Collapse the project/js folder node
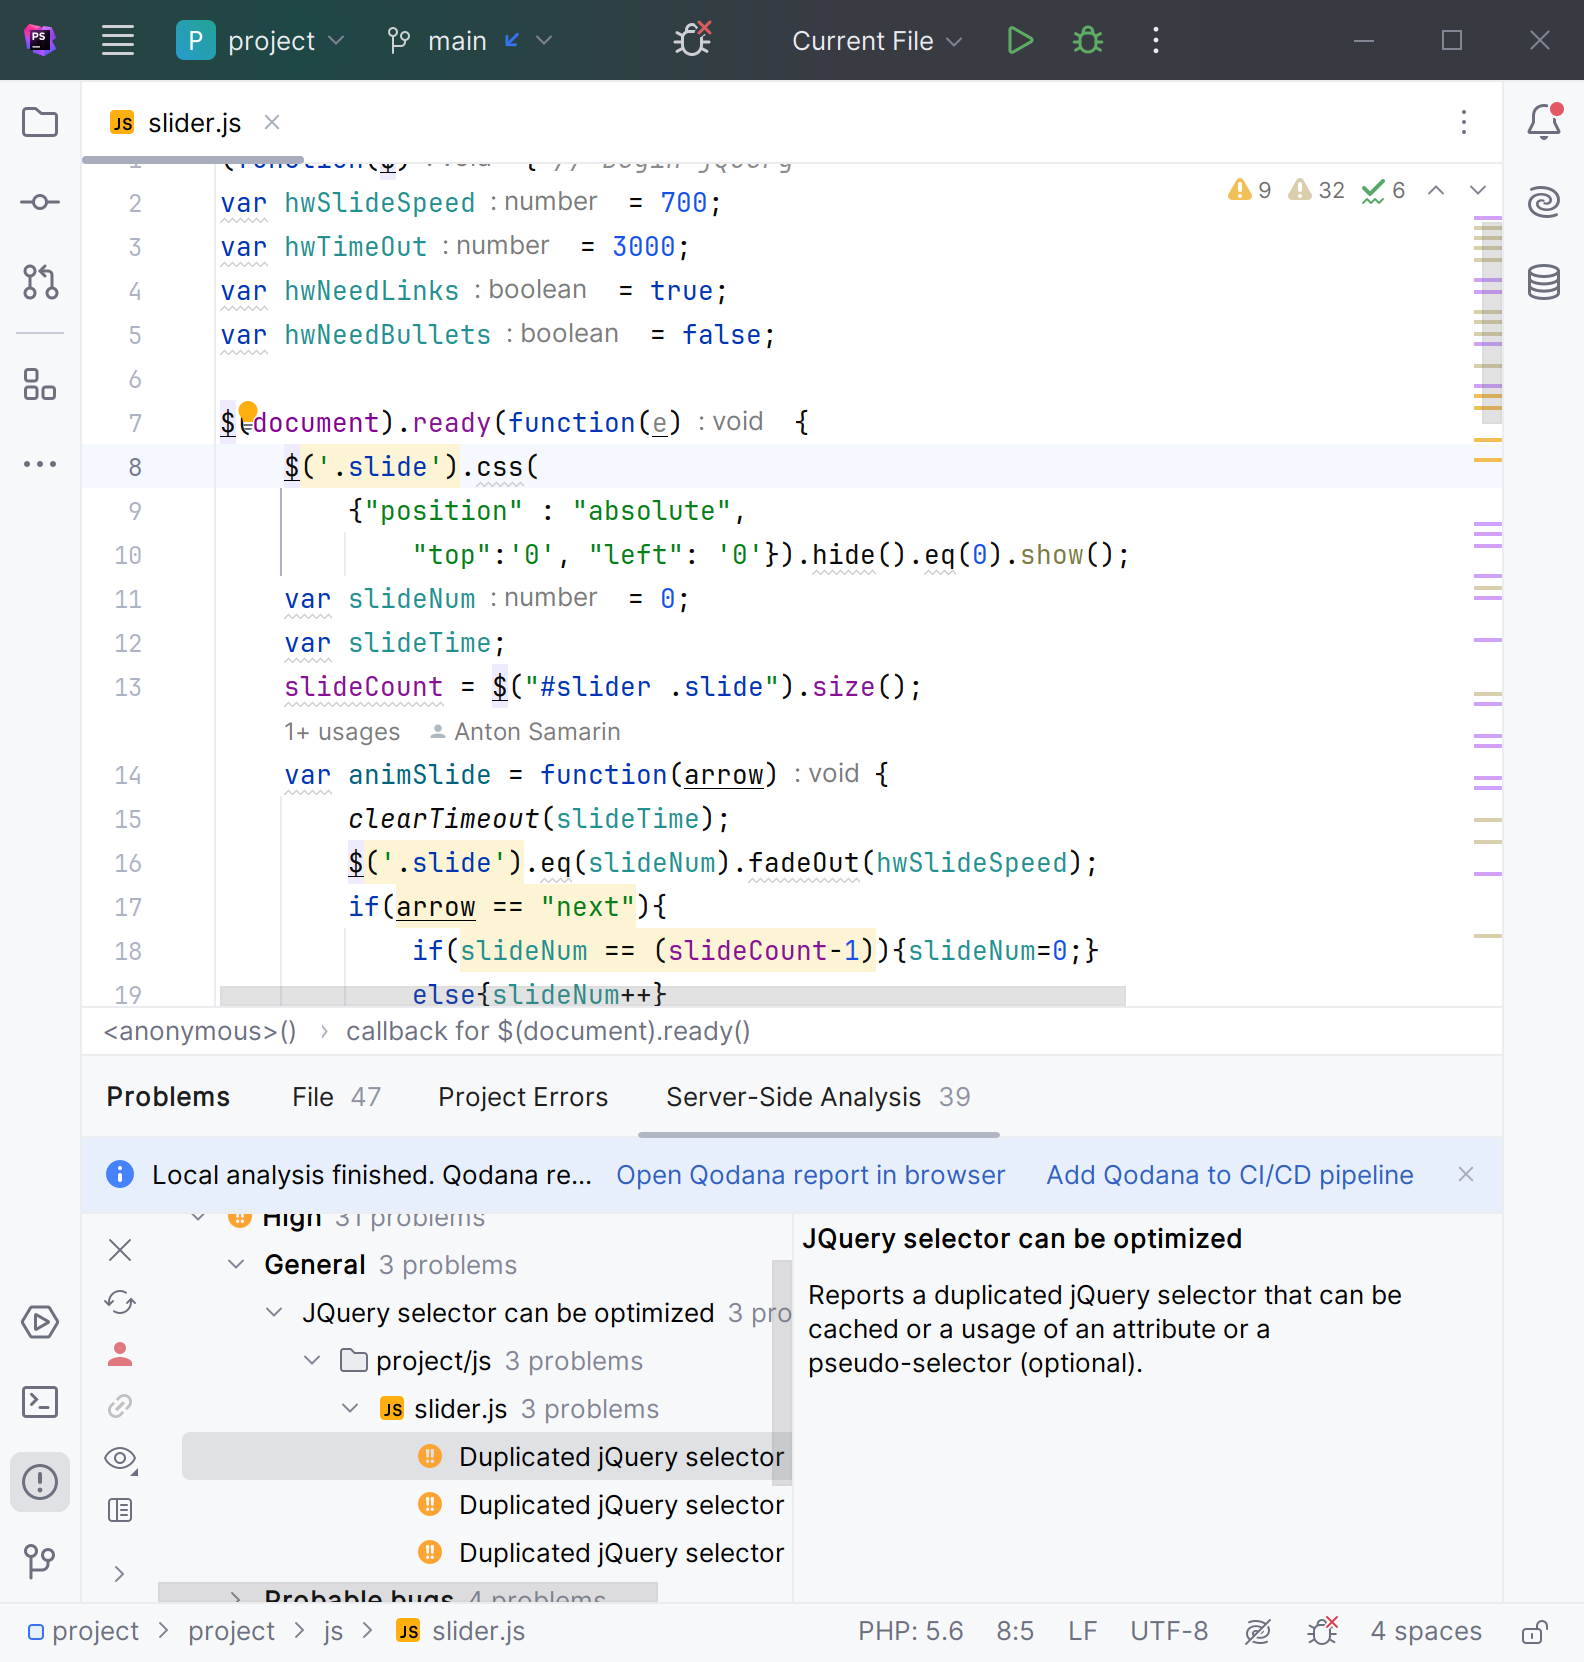Viewport: 1584px width, 1662px height. tap(312, 1360)
